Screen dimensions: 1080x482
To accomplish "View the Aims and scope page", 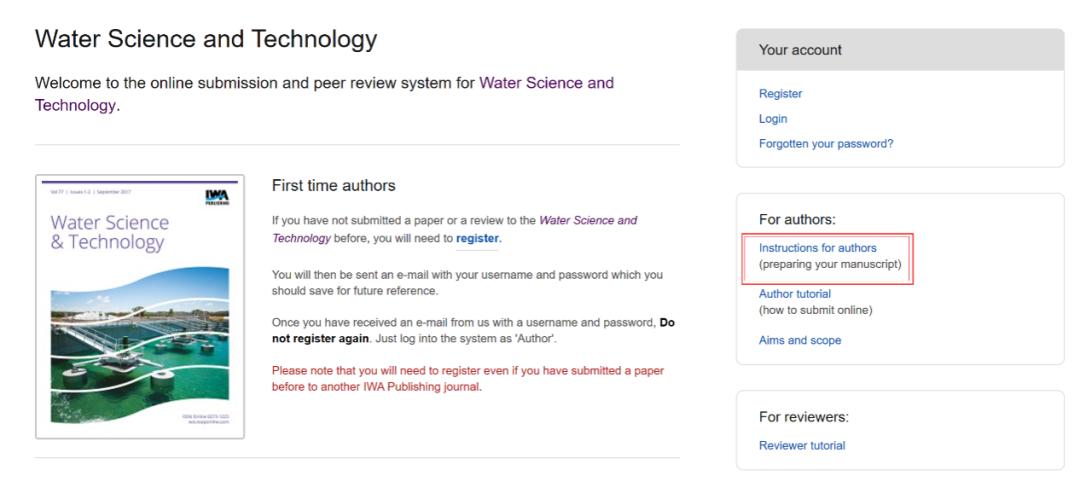I will tap(800, 340).
